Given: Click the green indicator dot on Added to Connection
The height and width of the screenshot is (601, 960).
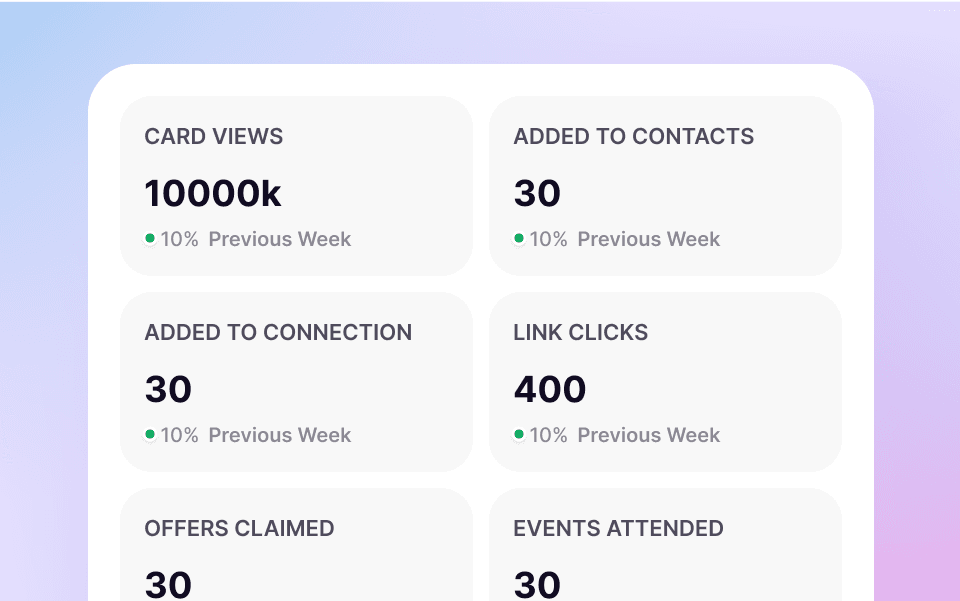Looking at the screenshot, I should (x=150, y=435).
